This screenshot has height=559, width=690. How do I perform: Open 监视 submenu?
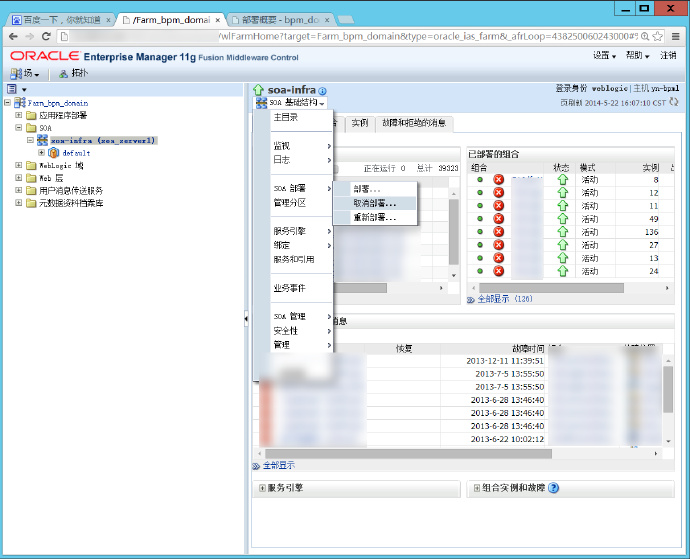click(x=301, y=146)
